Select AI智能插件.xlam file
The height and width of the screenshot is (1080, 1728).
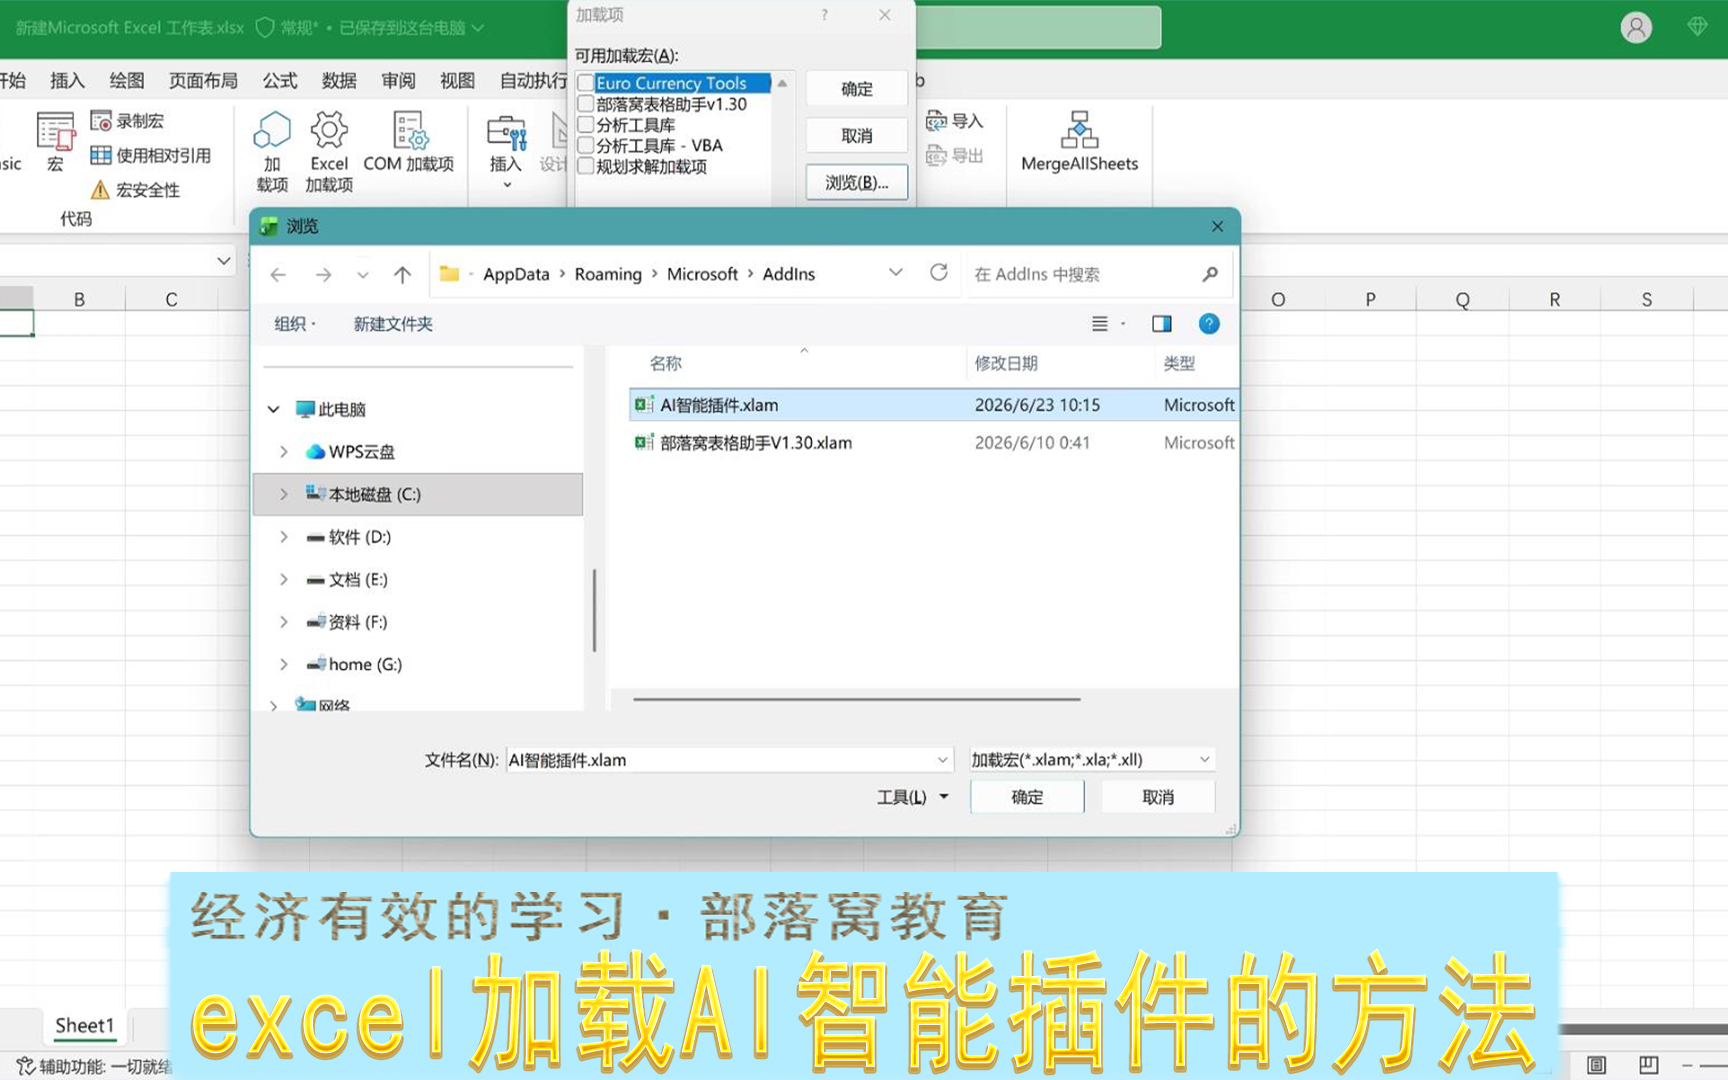click(x=934, y=405)
